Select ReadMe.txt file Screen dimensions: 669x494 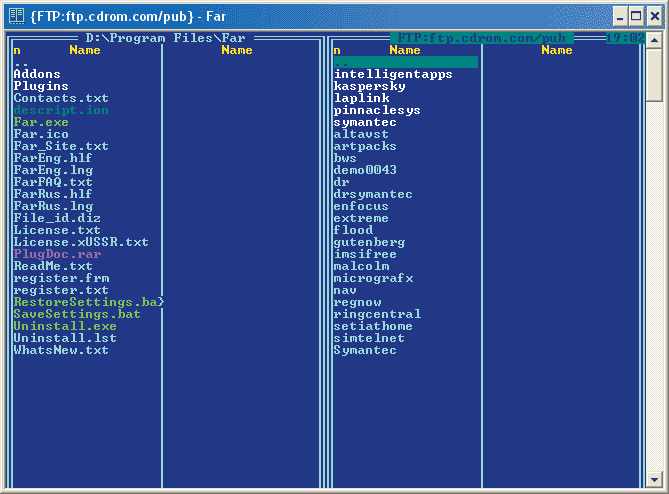[53, 266]
